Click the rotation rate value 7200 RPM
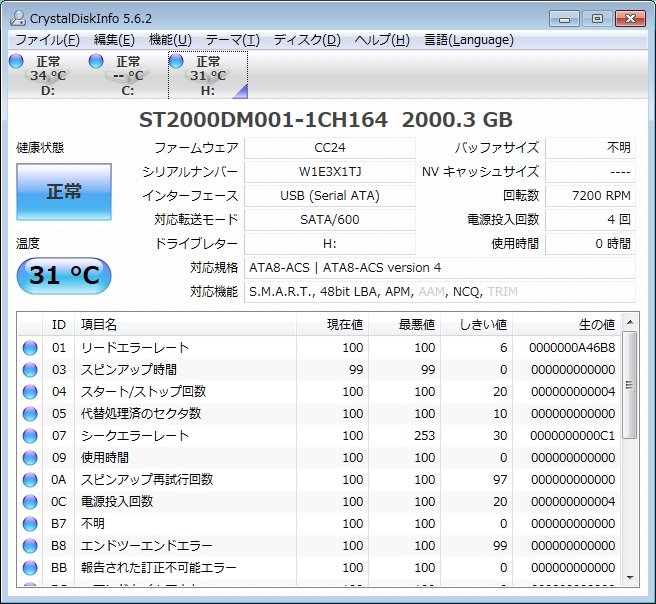656x604 pixels. (x=590, y=196)
